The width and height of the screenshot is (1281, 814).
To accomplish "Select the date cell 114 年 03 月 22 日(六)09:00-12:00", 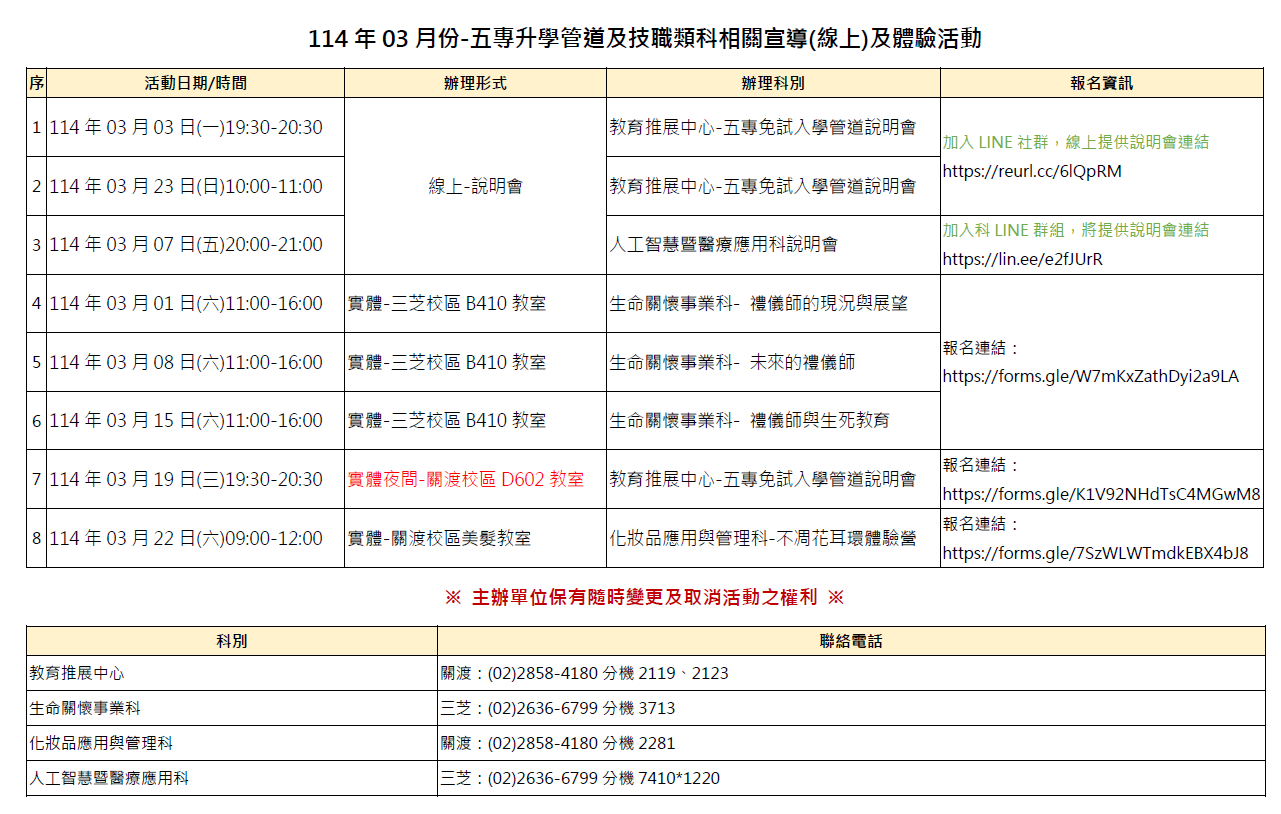I will (186, 539).
